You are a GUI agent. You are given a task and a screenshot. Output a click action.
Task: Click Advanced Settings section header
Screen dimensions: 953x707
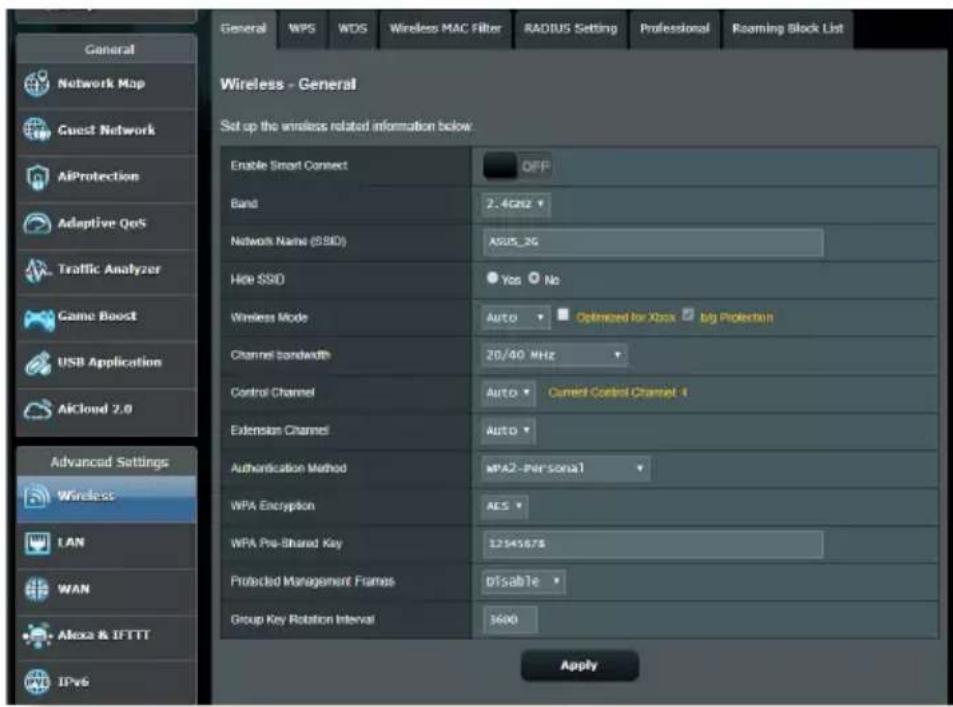(x=109, y=462)
